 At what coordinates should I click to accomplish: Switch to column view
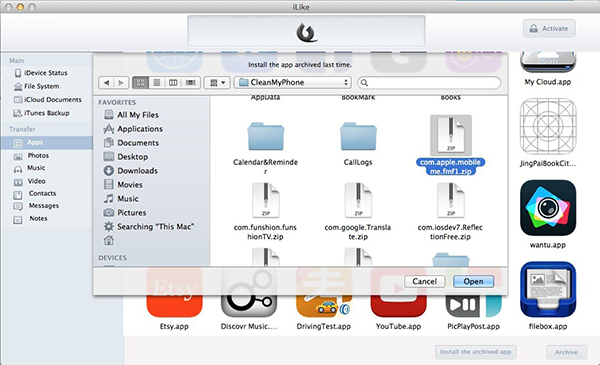pos(173,83)
